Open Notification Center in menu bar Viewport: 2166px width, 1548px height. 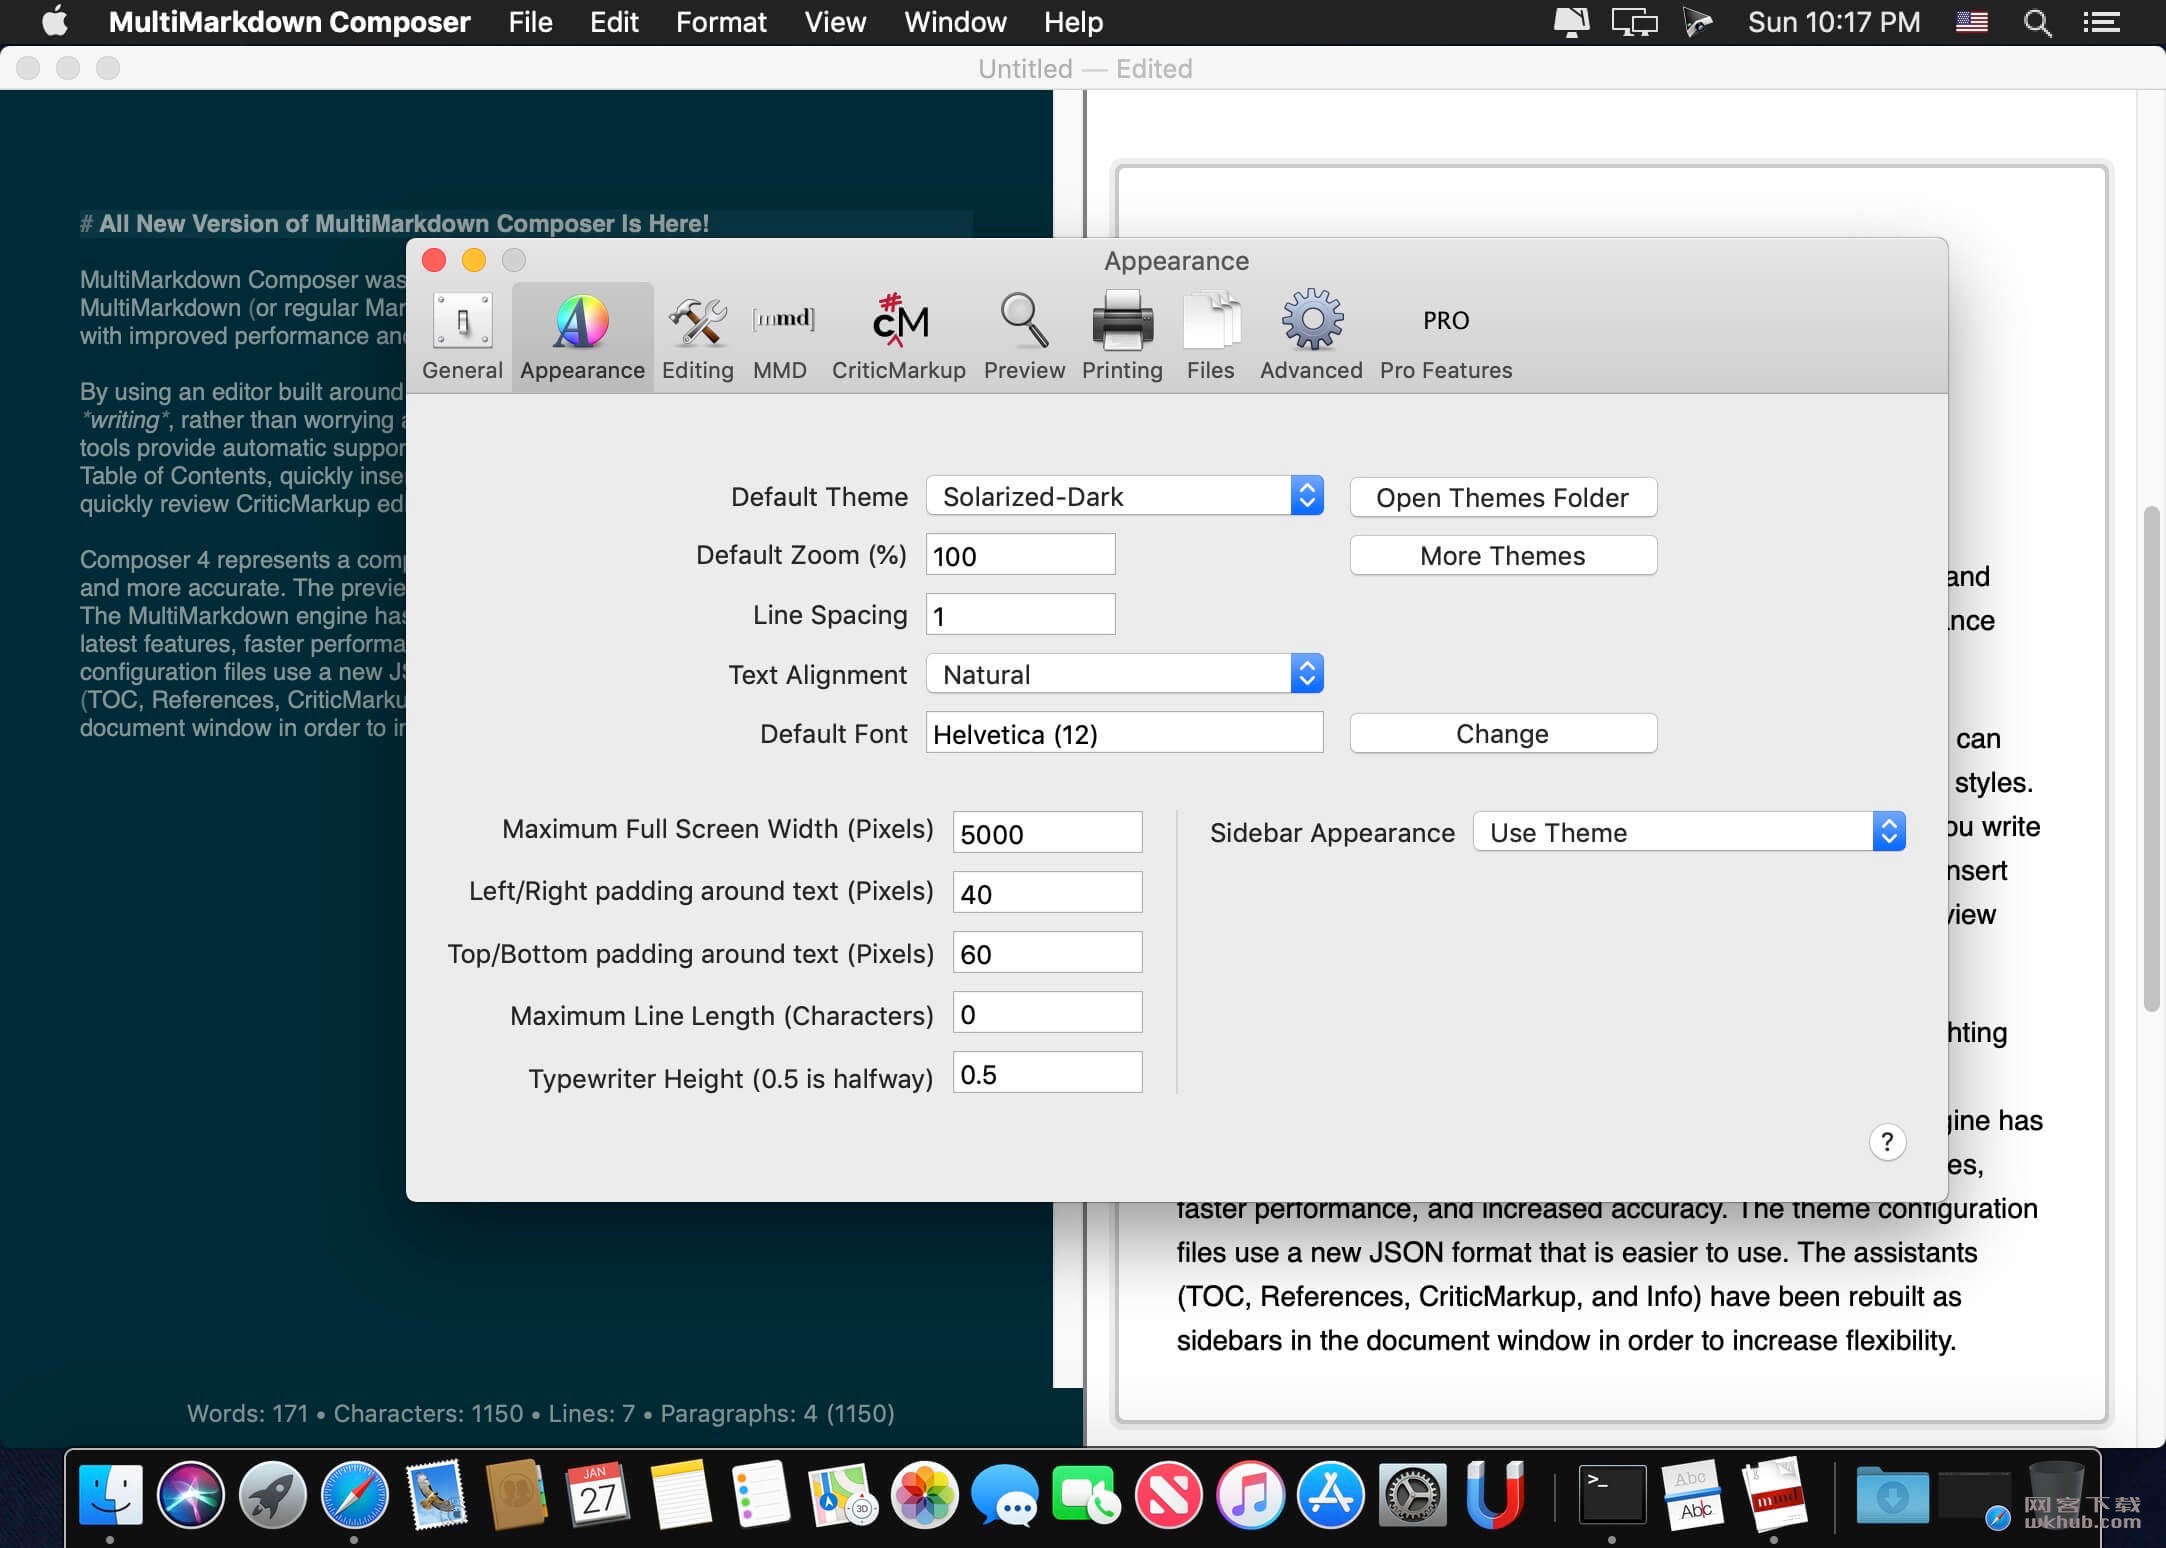[x=2101, y=22]
